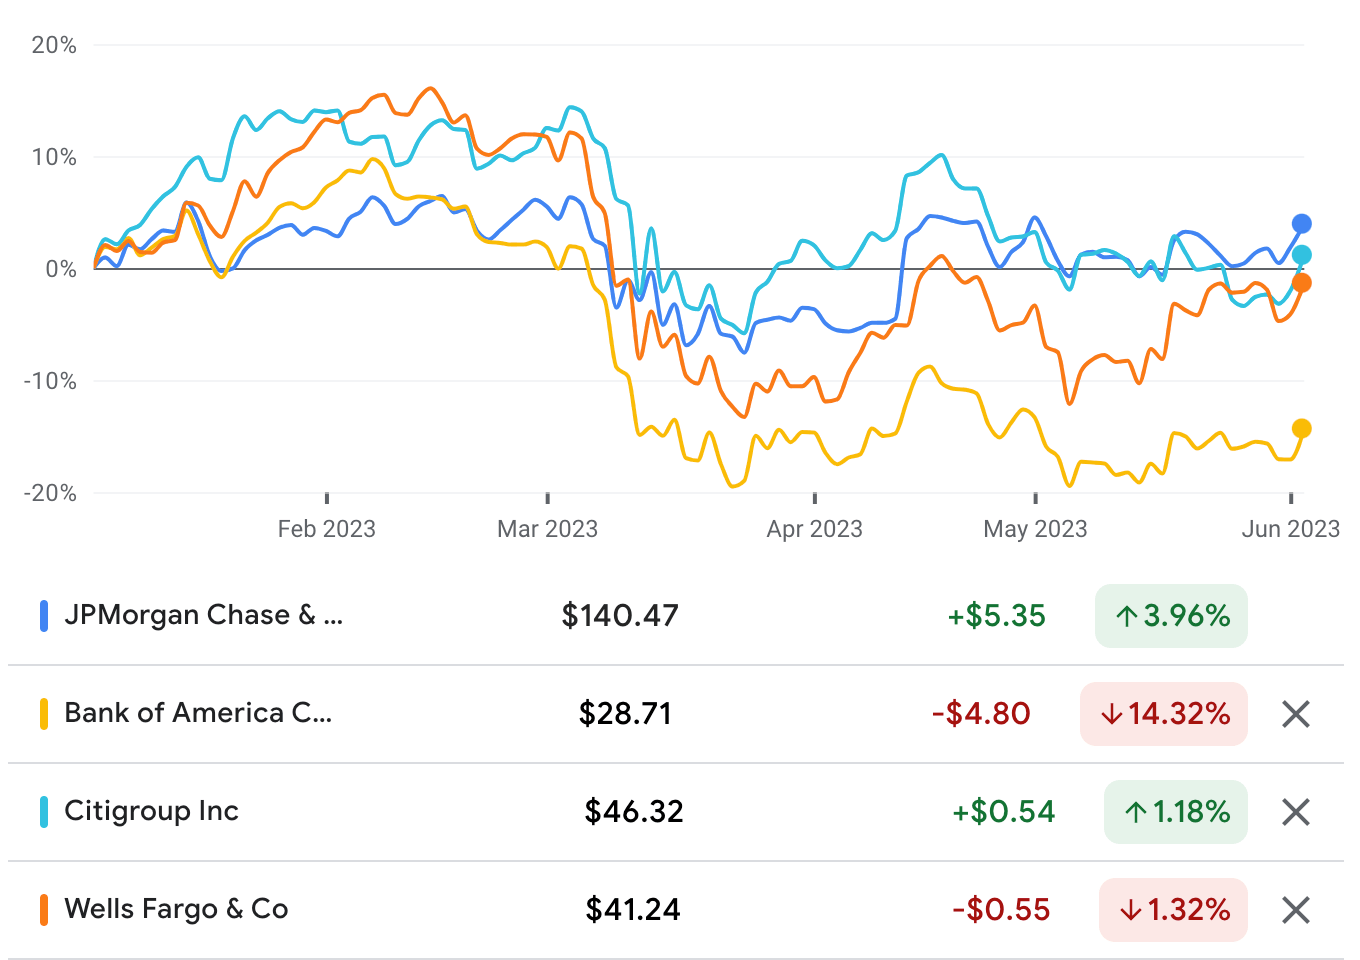The image size is (1360, 960).
Task: Click the teal Citigroup endpoint dot on chart
Action: tap(1301, 254)
